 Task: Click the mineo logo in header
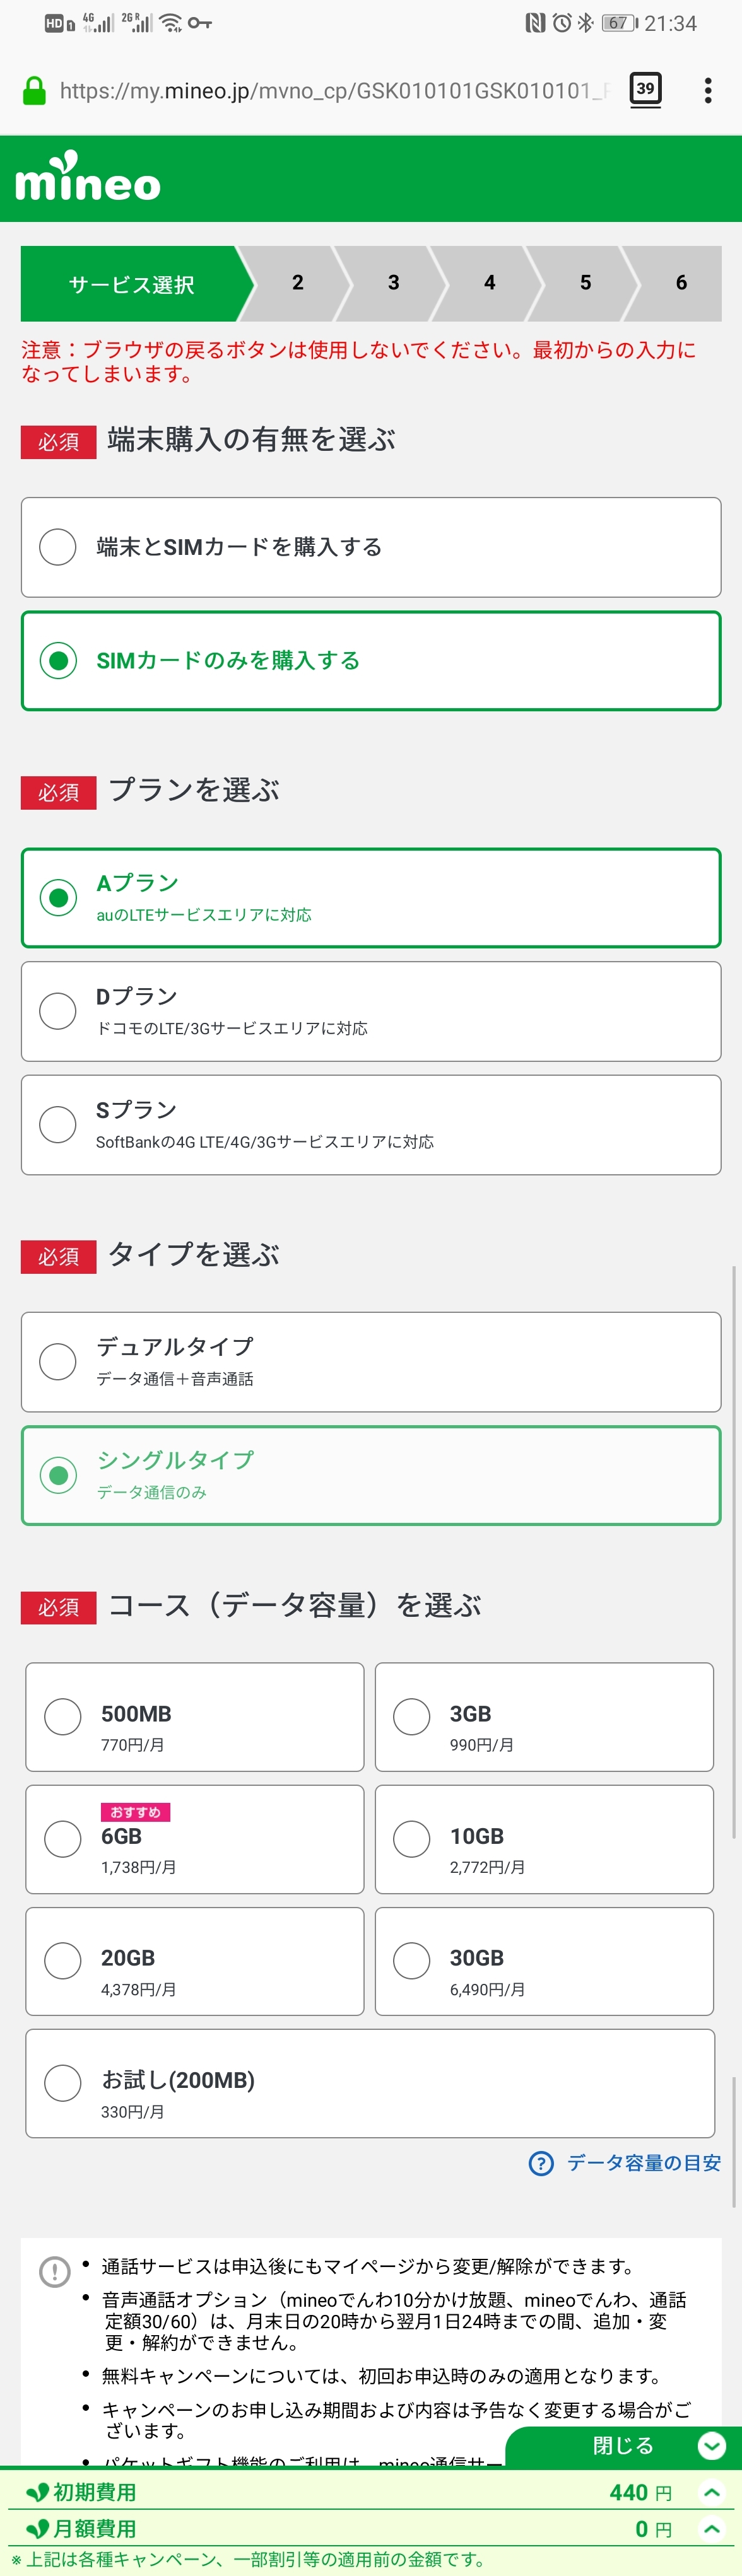(88, 179)
